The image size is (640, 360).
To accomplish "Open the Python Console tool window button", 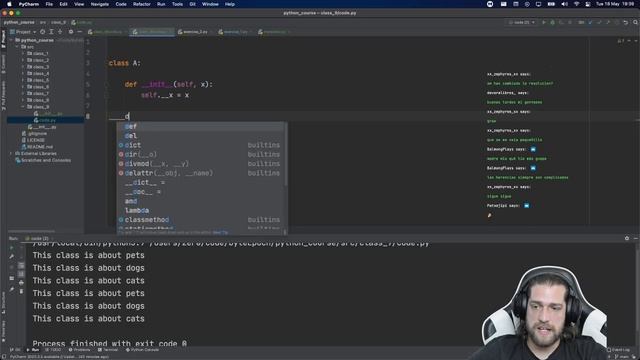I will click(x=142, y=350).
